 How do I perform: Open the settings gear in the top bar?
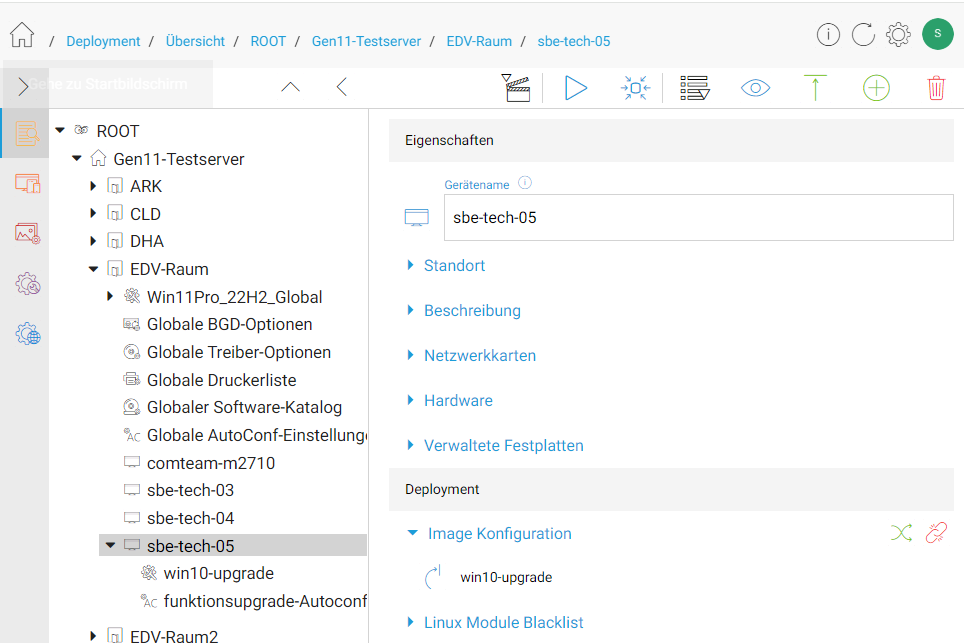[898, 33]
